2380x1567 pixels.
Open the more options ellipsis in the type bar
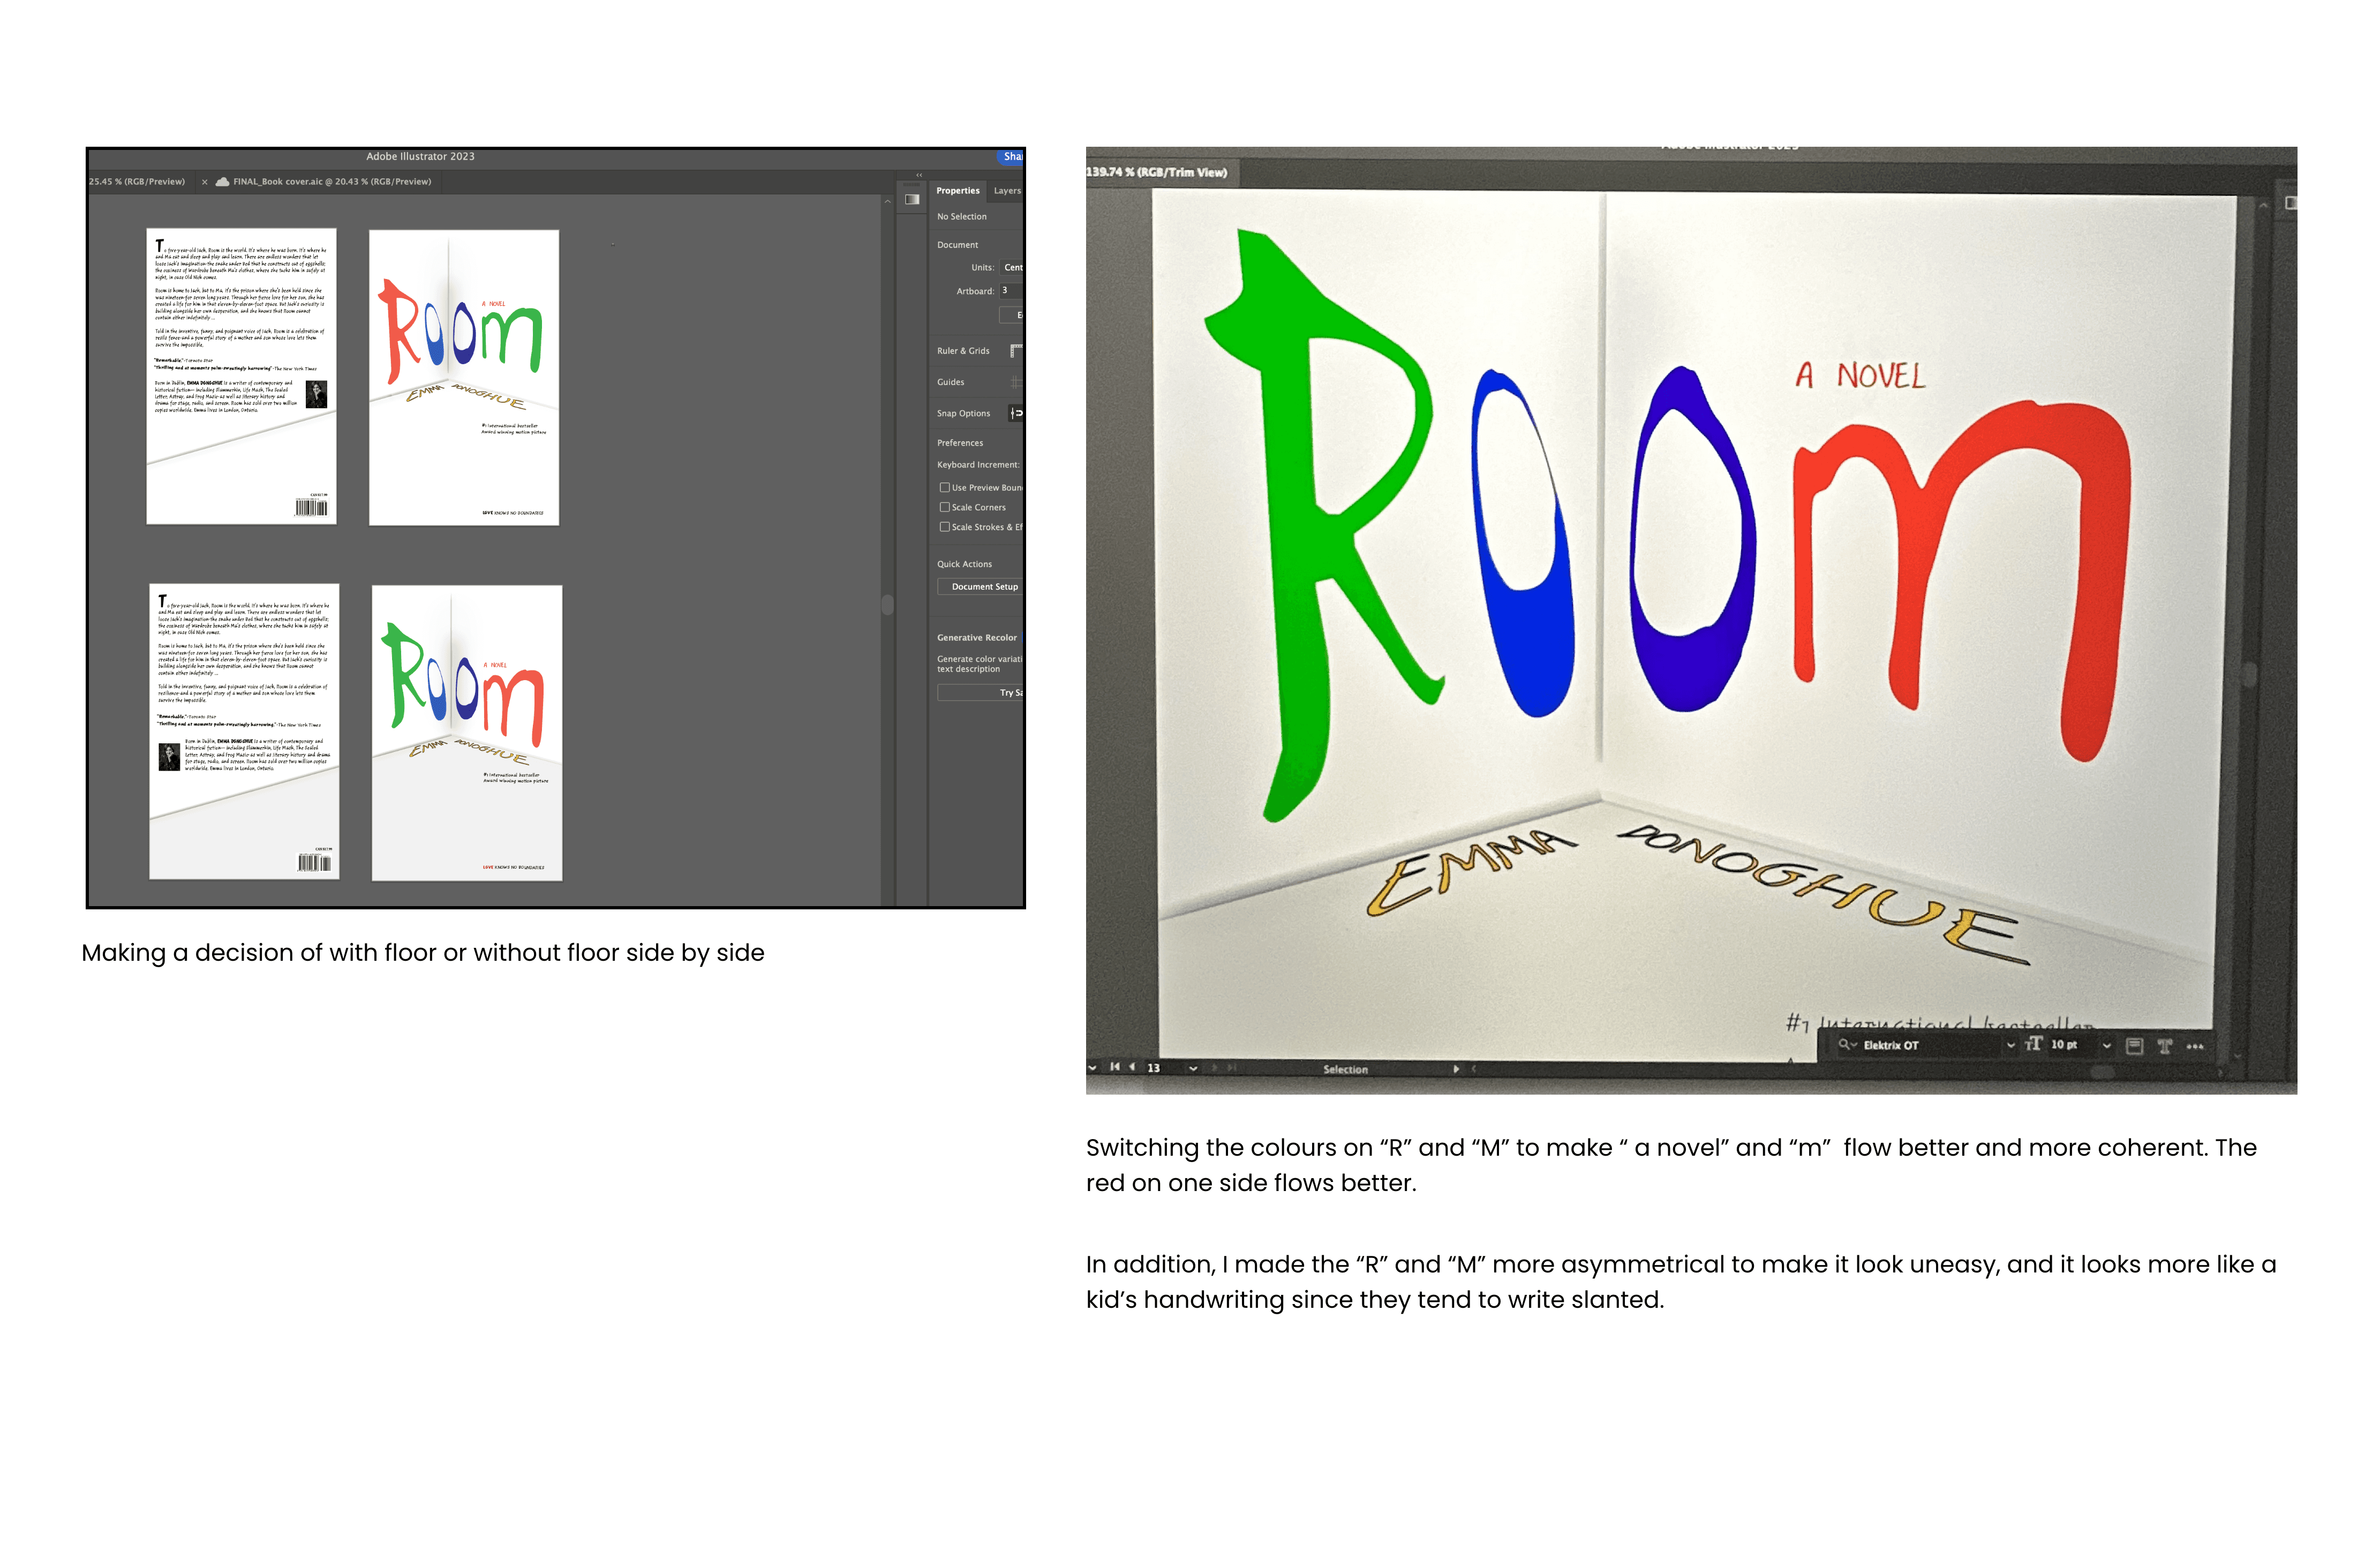tap(2195, 1047)
